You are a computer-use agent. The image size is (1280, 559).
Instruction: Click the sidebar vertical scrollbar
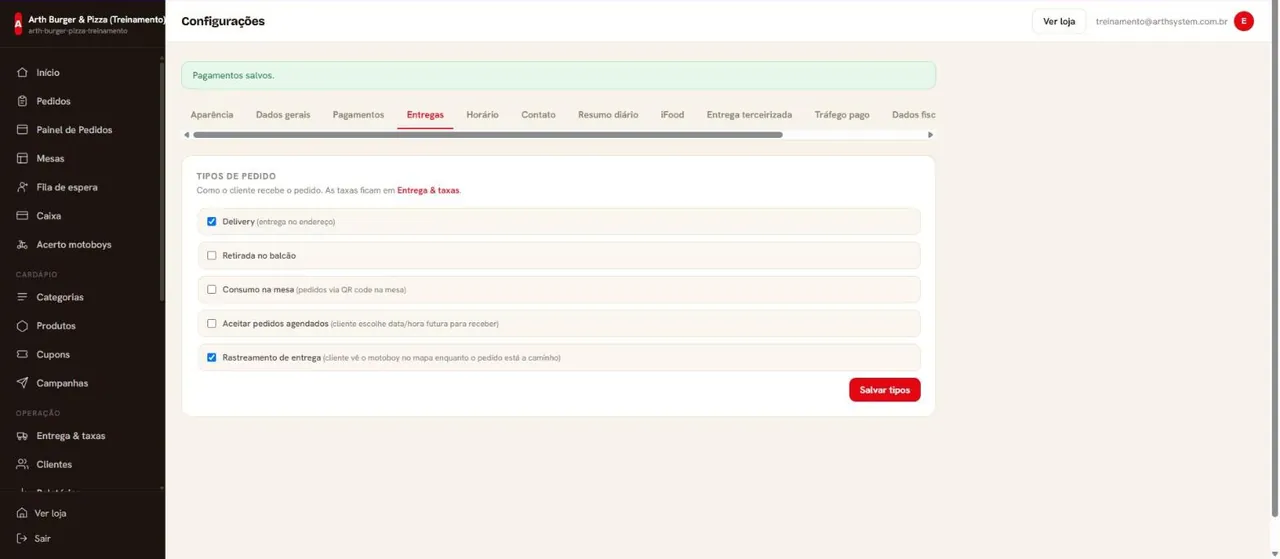click(x=162, y=180)
